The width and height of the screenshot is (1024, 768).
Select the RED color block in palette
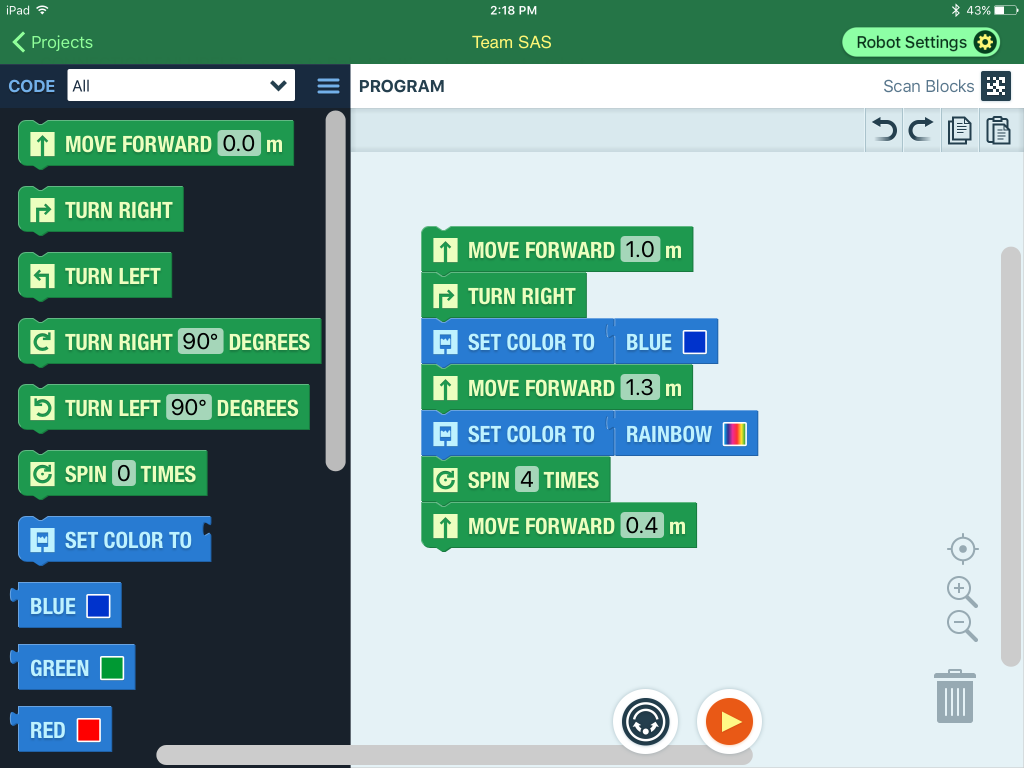tap(64, 730)
